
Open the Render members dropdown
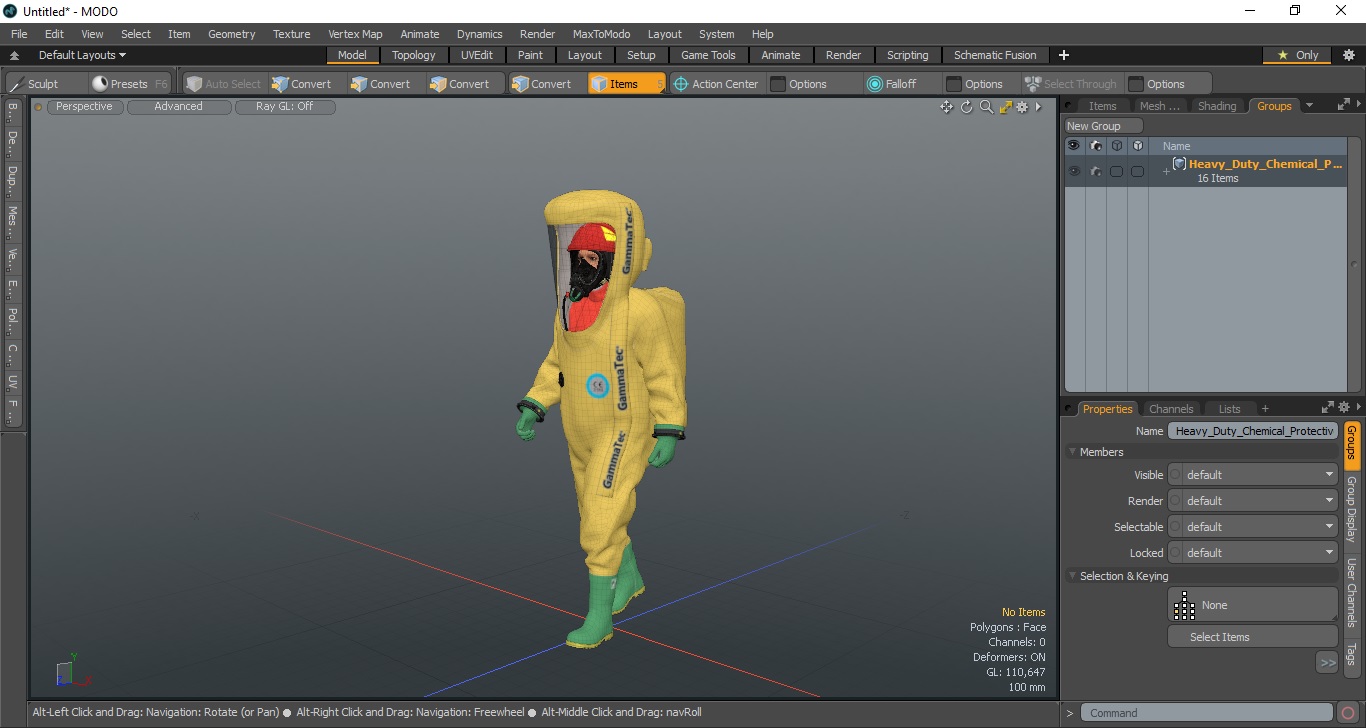click(x=1253, y=501)
